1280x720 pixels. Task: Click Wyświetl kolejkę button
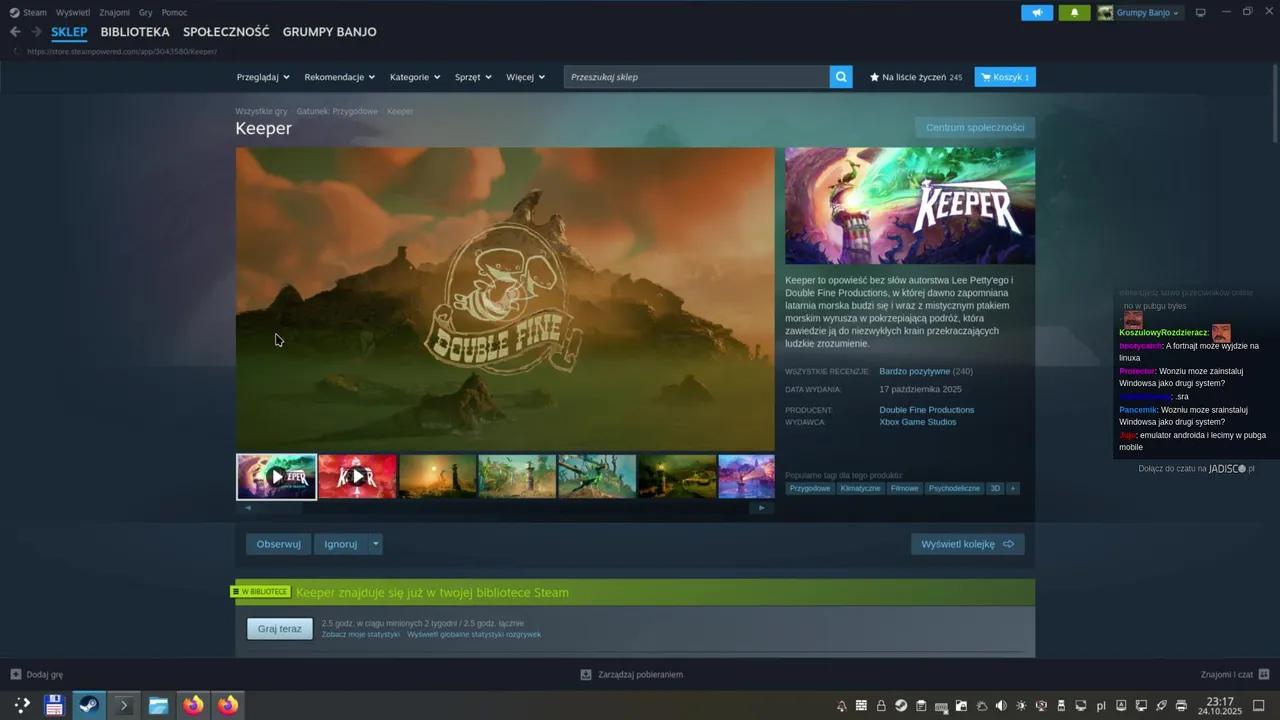pyautogui.click(x=967, y=544)
